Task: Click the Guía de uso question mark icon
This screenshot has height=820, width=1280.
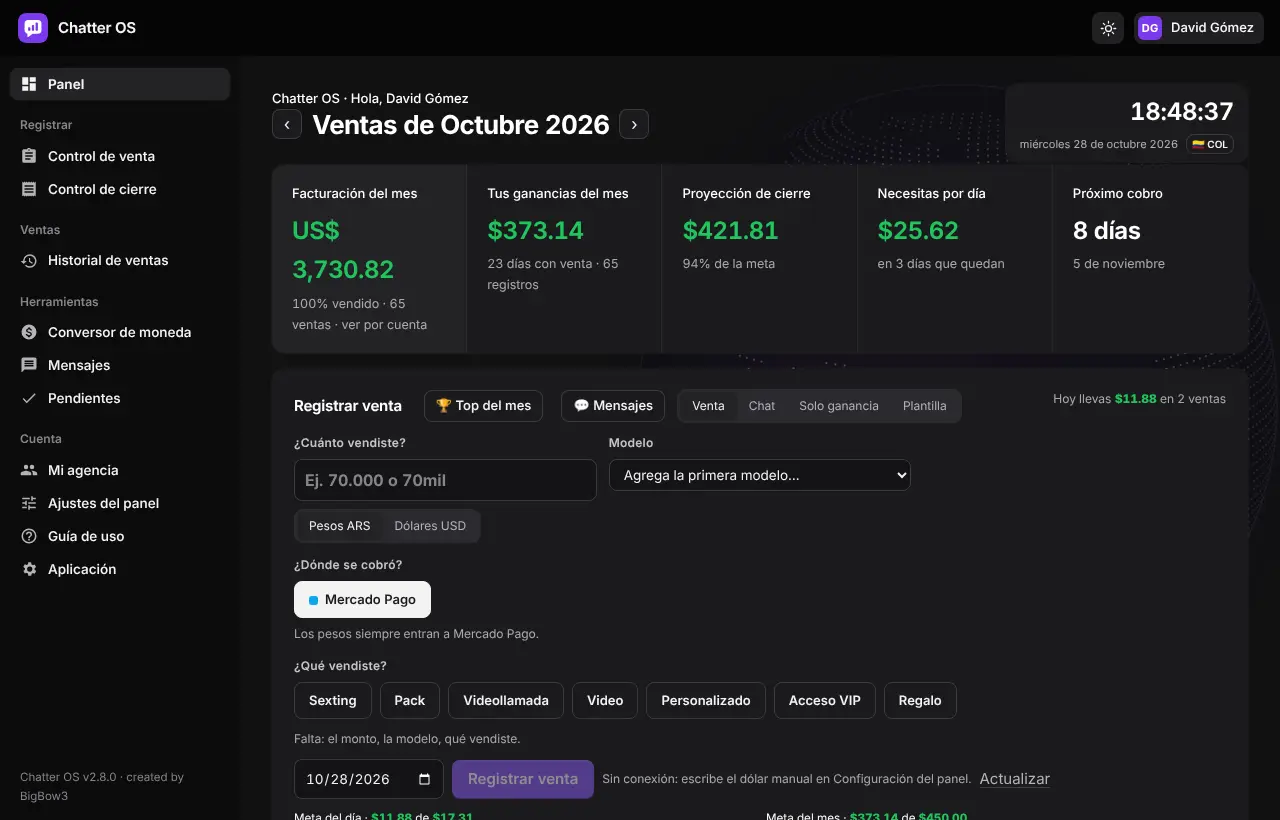Action: 29,536
